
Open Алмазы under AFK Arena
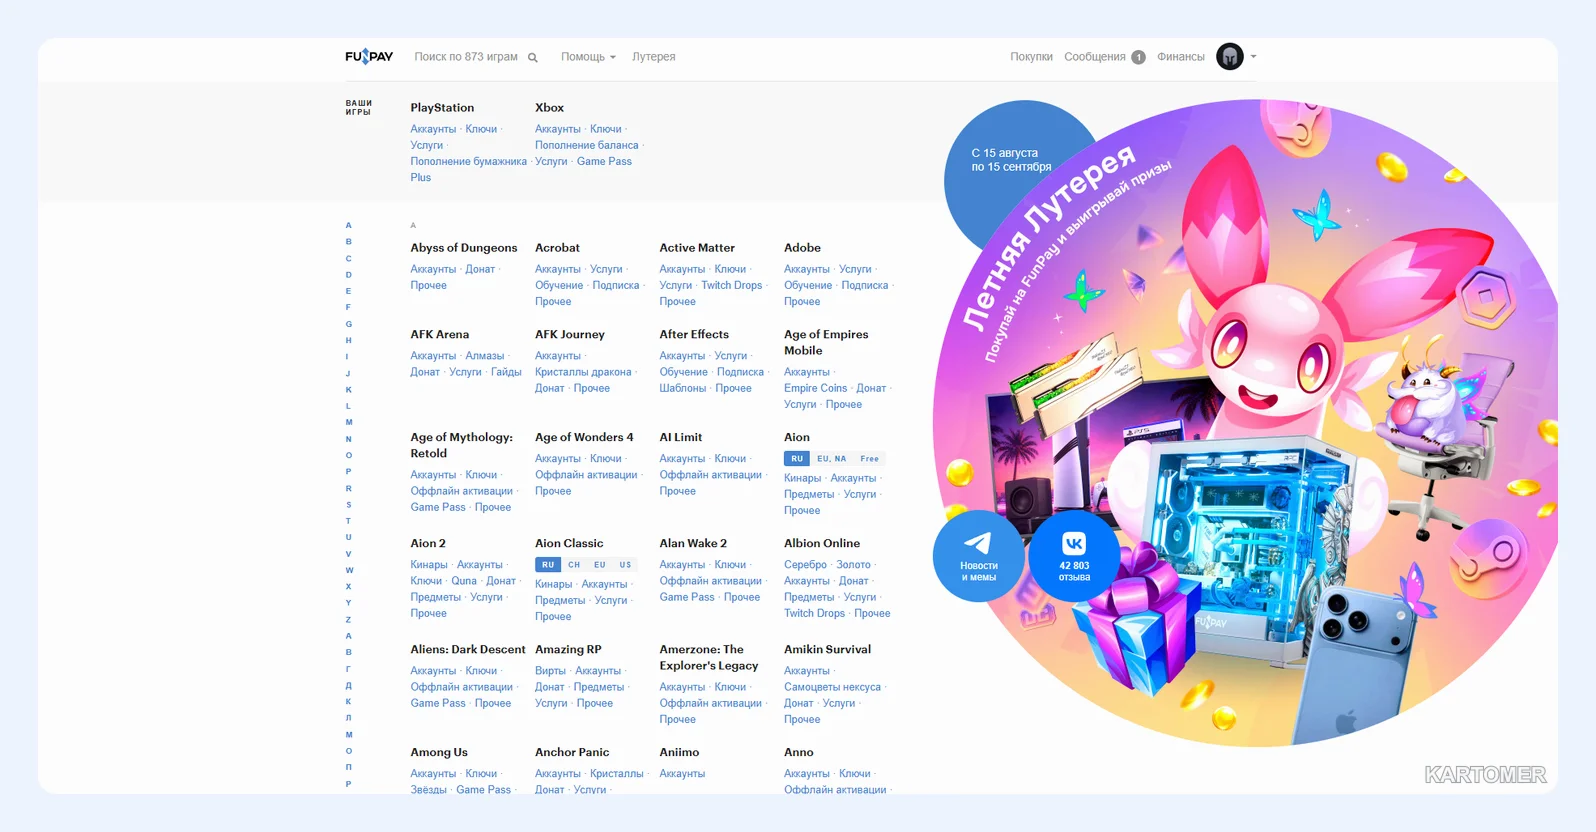pos(485,356)
